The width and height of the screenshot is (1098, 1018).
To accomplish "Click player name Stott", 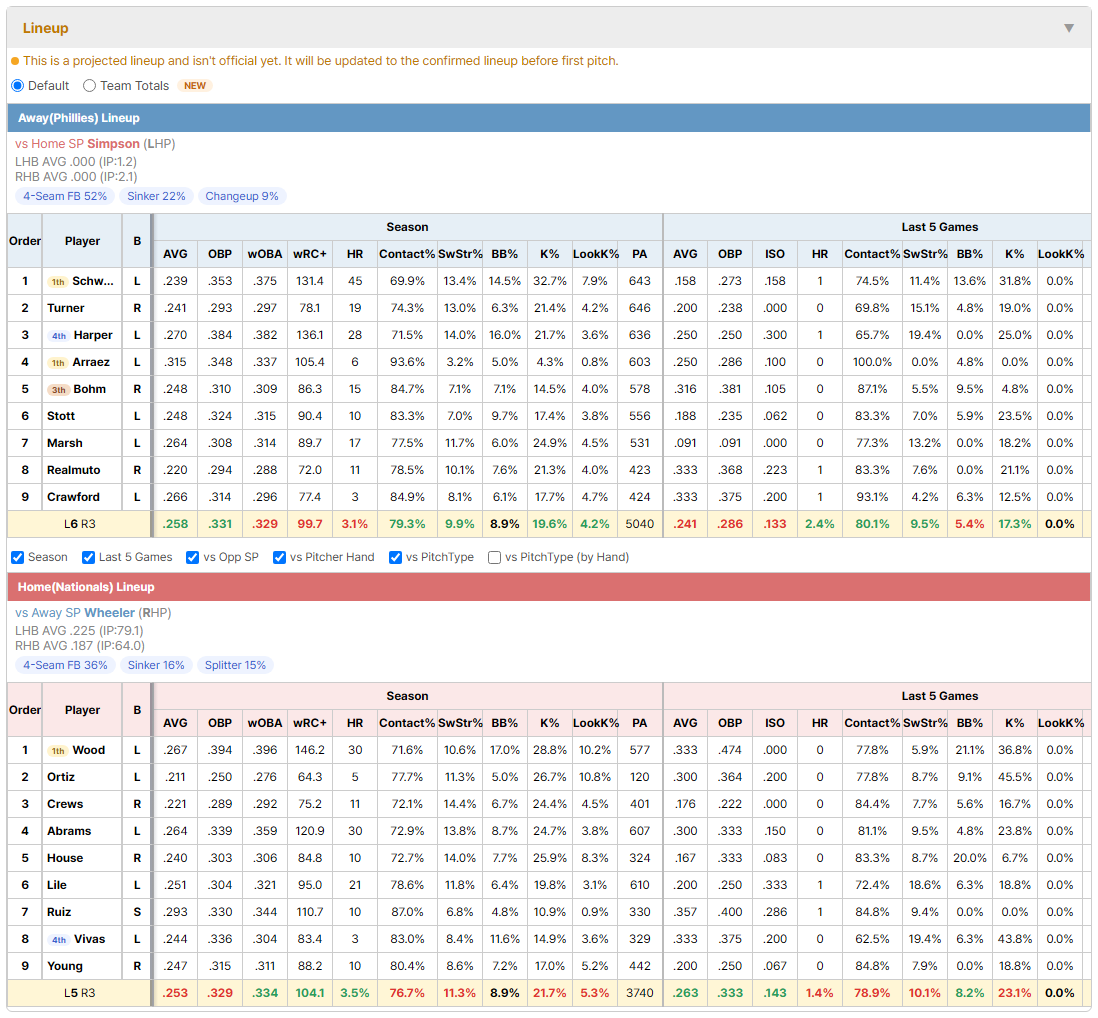I will pos(61,416).
